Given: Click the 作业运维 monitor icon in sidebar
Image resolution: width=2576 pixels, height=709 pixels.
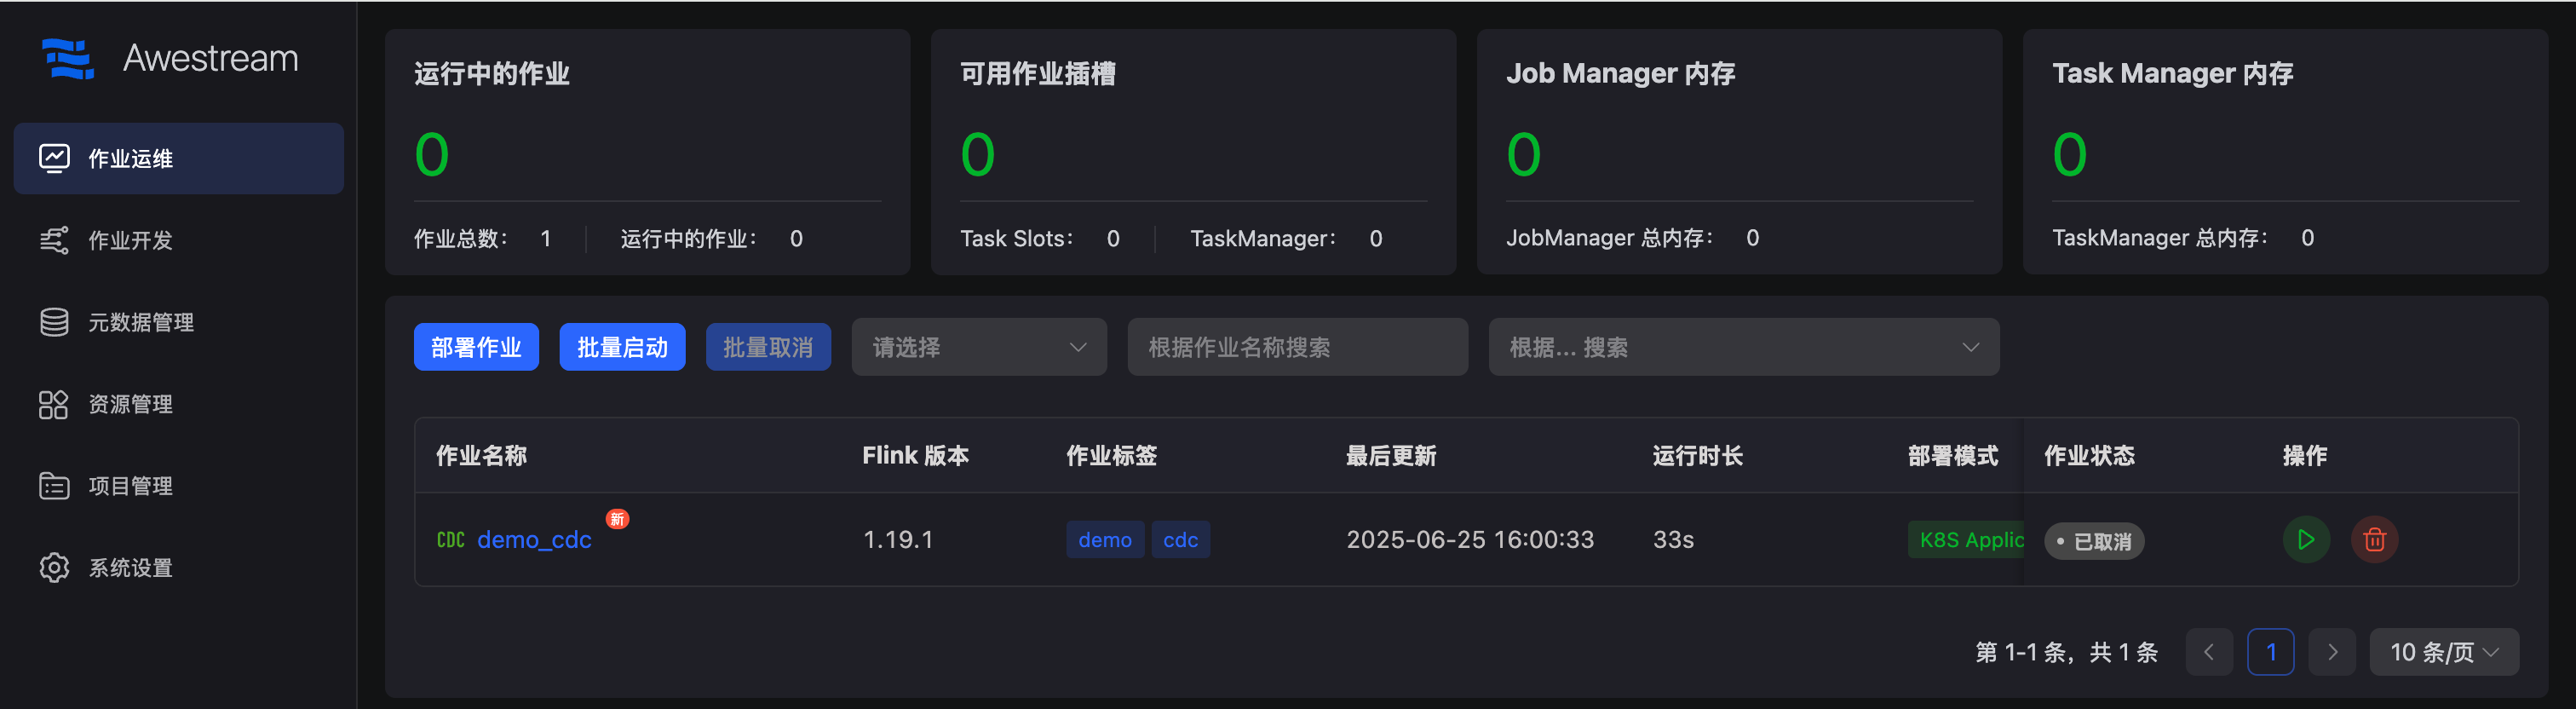Looking at the screenshot, I should tap(54, 158).
